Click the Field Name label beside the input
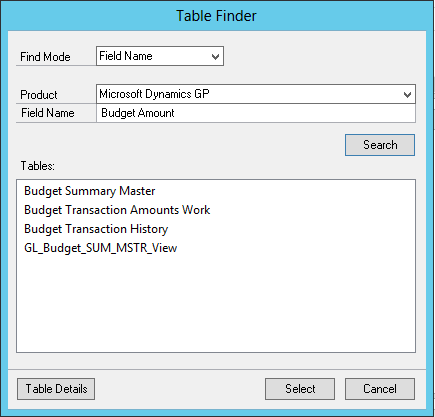This screenshot has height=417, width=435. click(48, 113)
